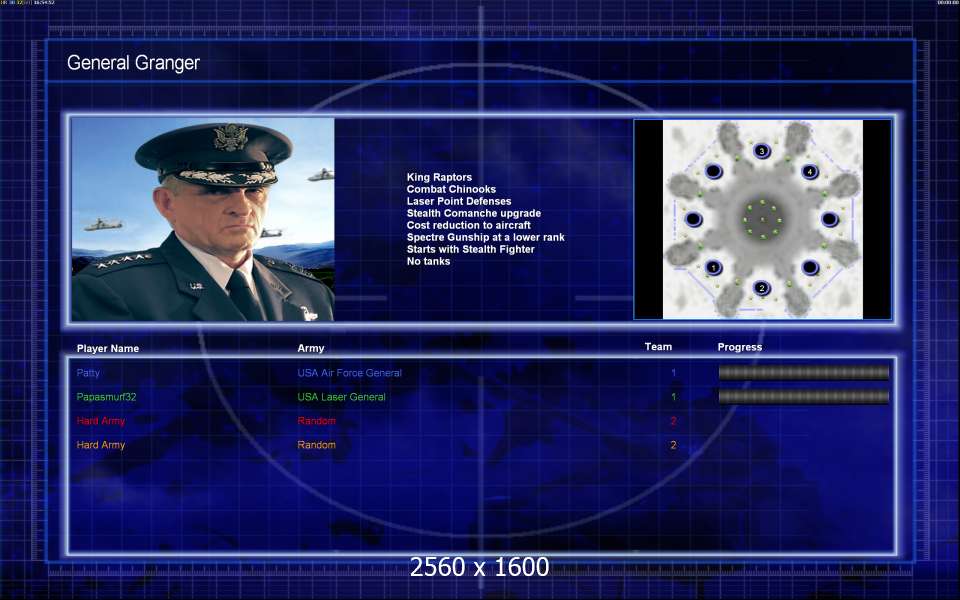This screenshot has width=960, height=600.
Task: Select start position 3 on the map
Action: click(x=762, y=151)
